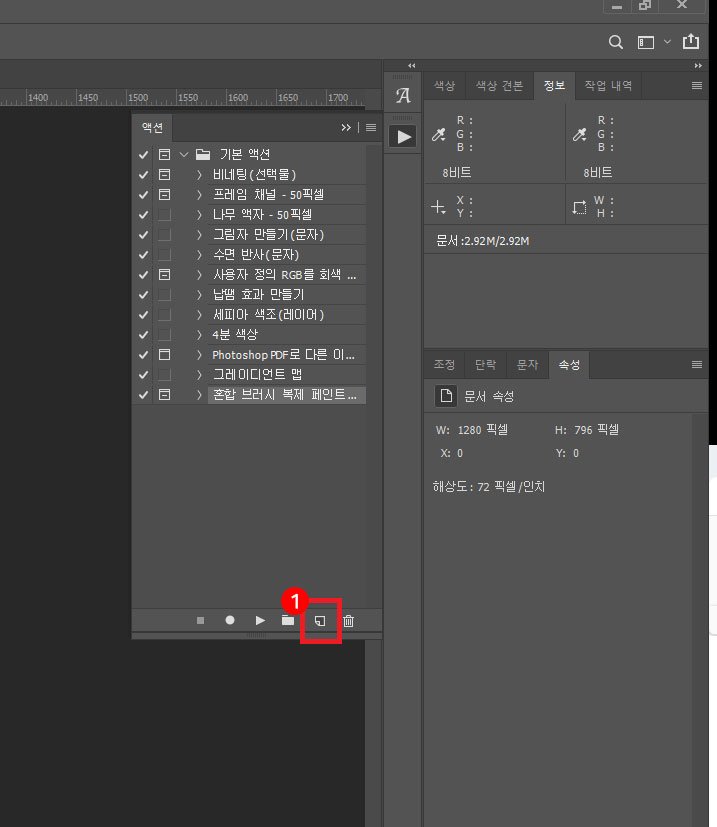Viewport: 717px width, 827px height.
Task: Click the begin recording circle button
Action: coord(230,621)
